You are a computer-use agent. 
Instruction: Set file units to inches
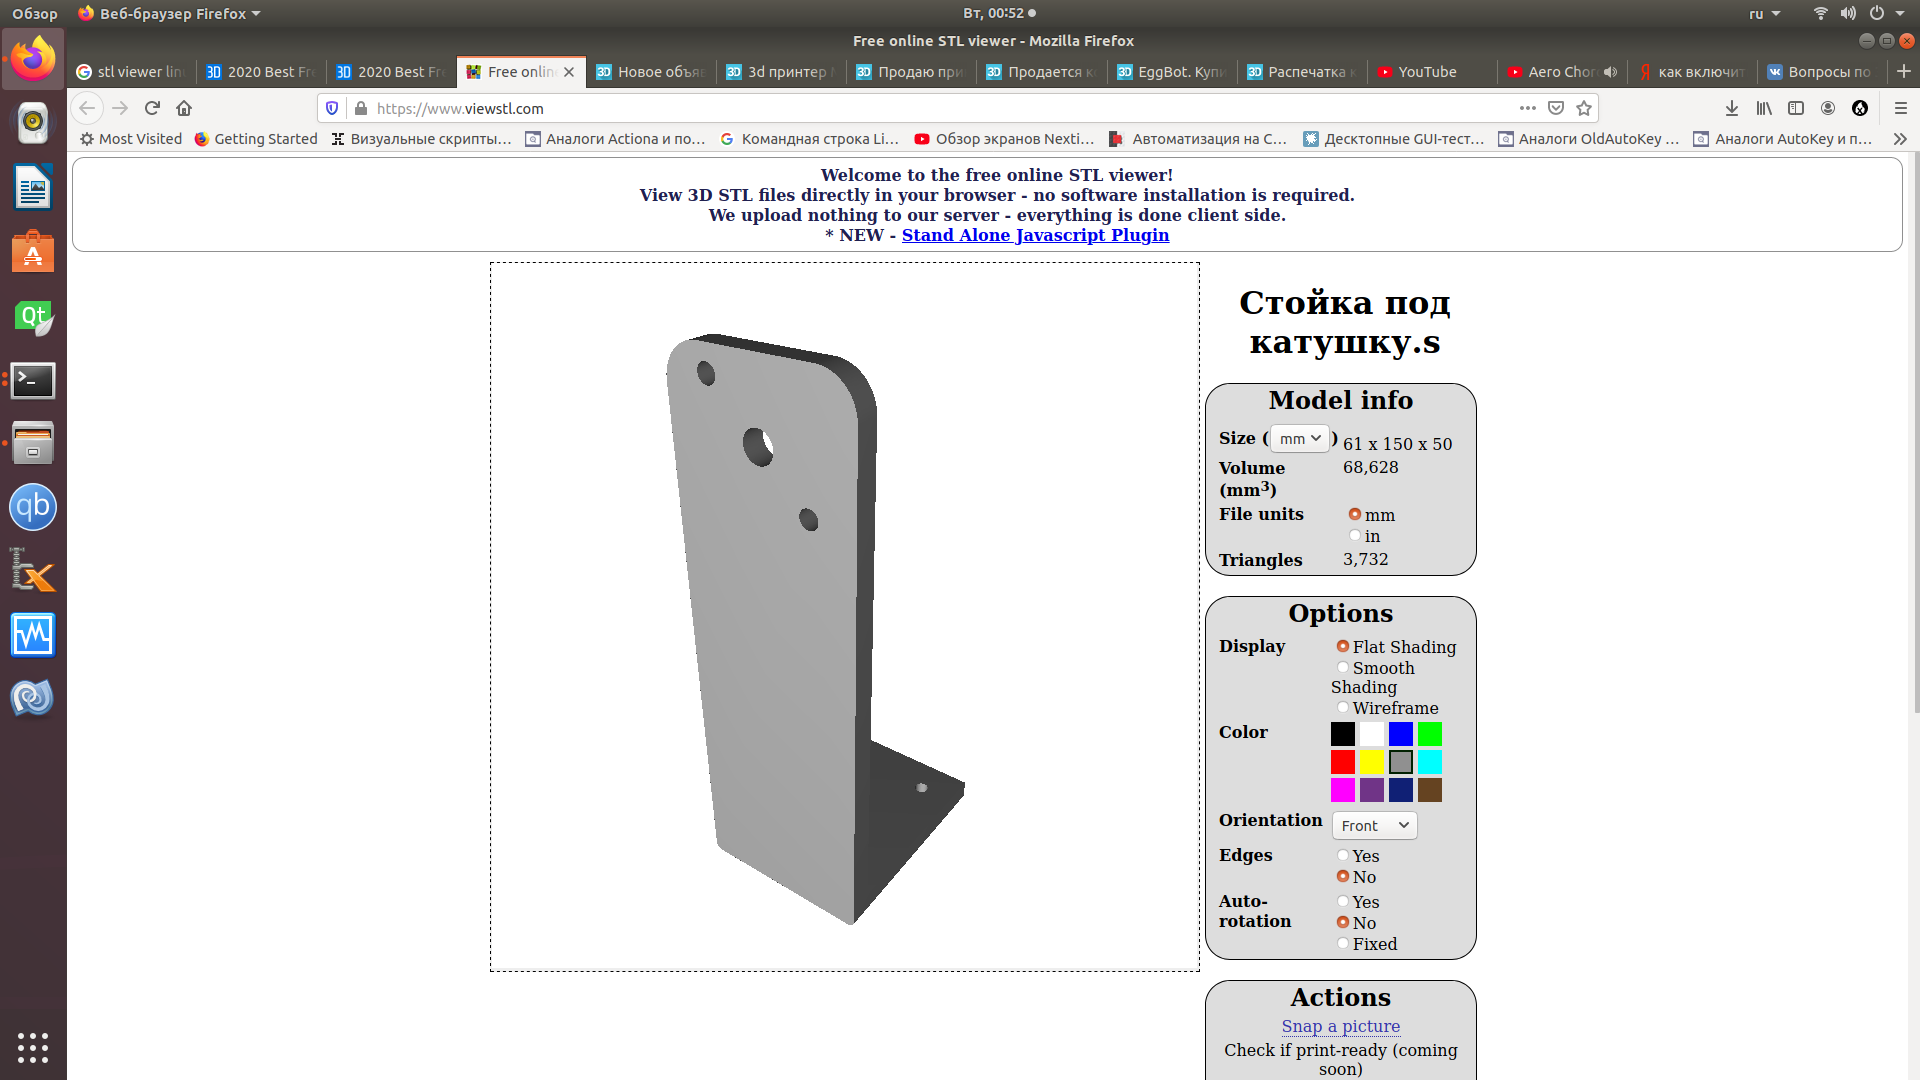[x=1355, y=536]
